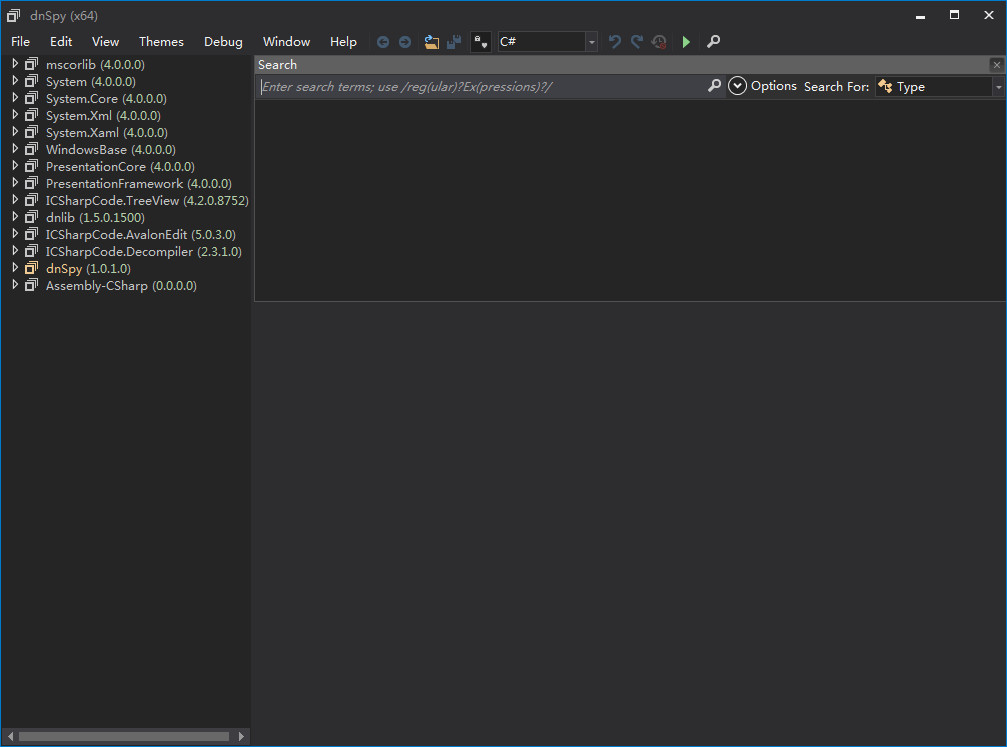Viewport: 1007px width, 747px height.
Task: Click the horizontal scrollbar right arrow
Action: [241, 736]
